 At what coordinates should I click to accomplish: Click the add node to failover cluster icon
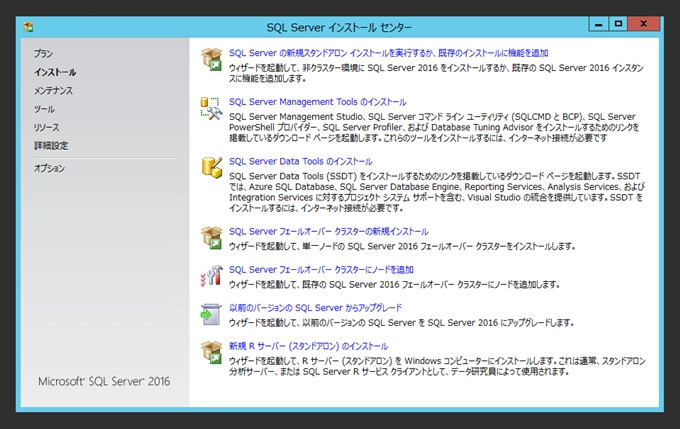point(212,276)
